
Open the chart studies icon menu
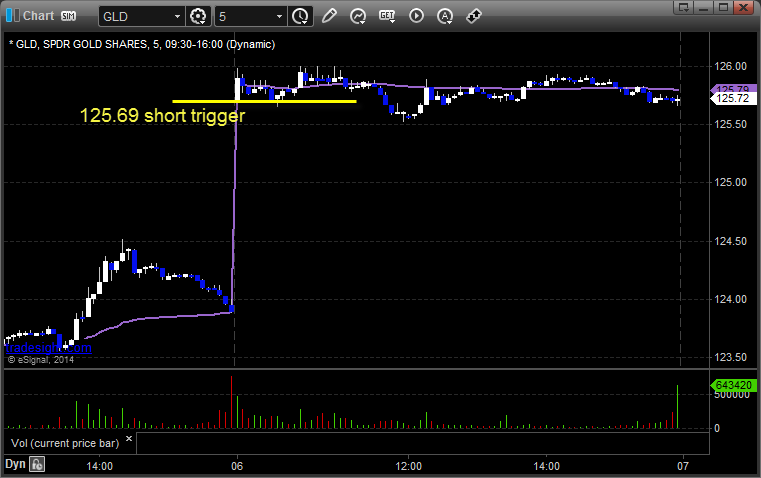point(358,16)
